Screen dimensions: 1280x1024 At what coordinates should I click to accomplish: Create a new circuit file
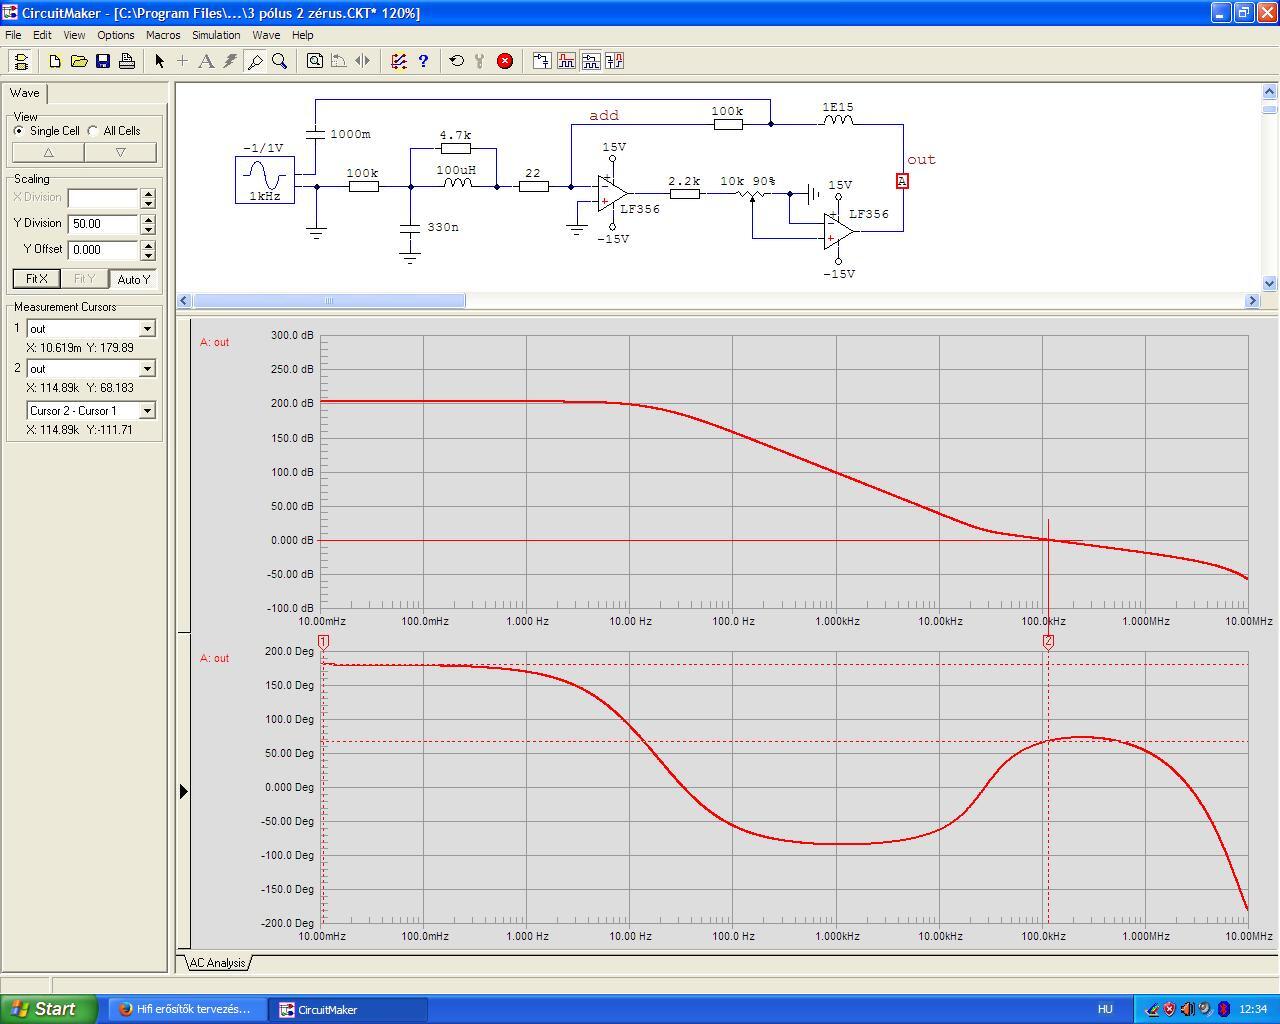point(55,61)
